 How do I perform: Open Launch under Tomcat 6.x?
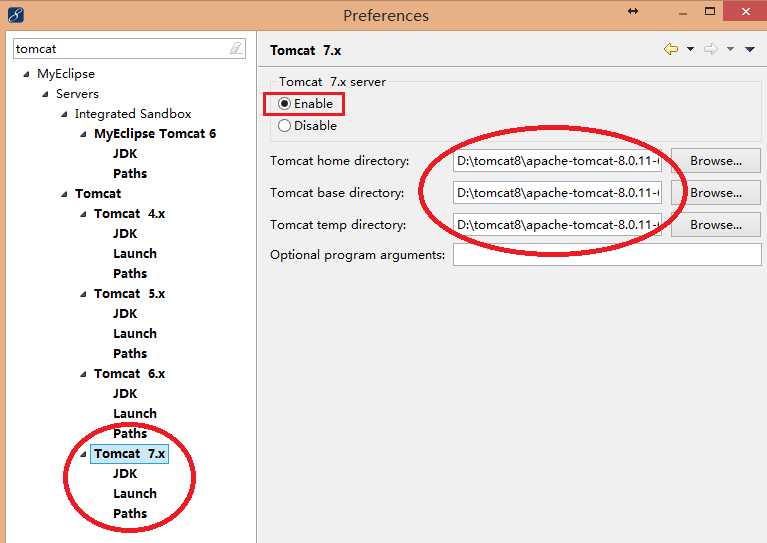click(x=135, y=414)
